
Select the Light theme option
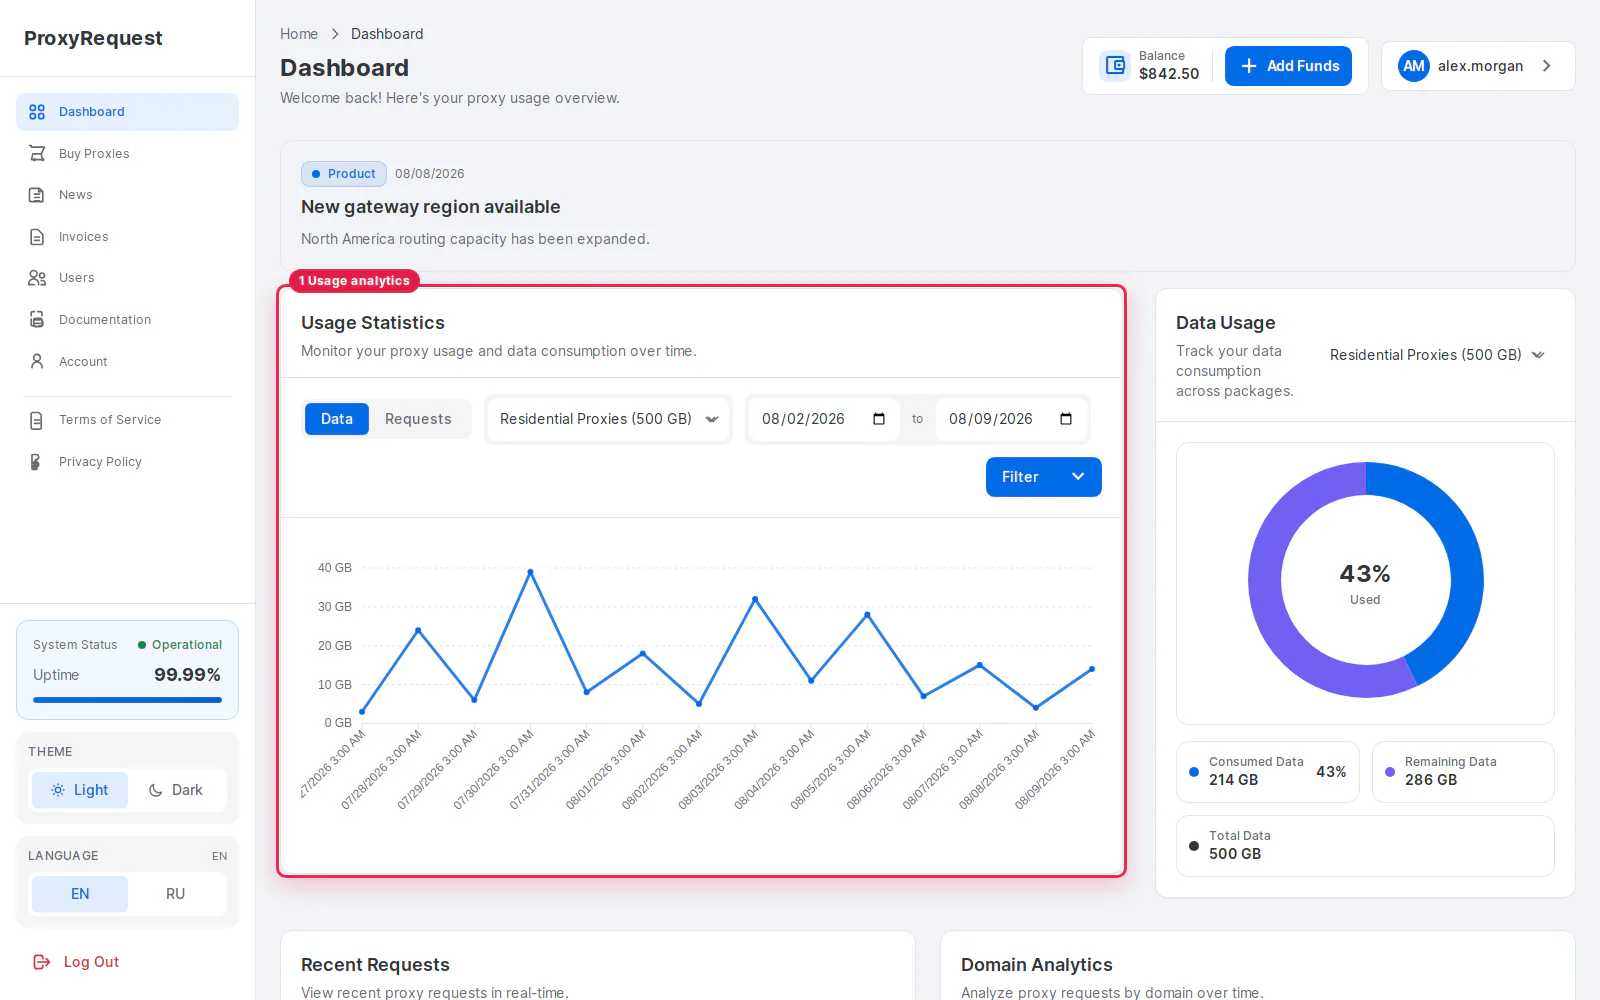pyautogui.click(x=79, y=790)
